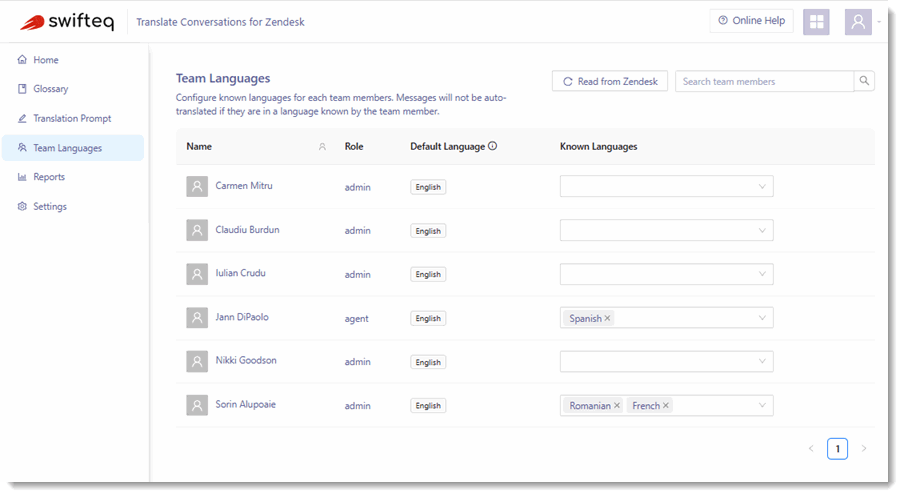
Task: Remove the Romanian language tag
Action: point(617,406)
